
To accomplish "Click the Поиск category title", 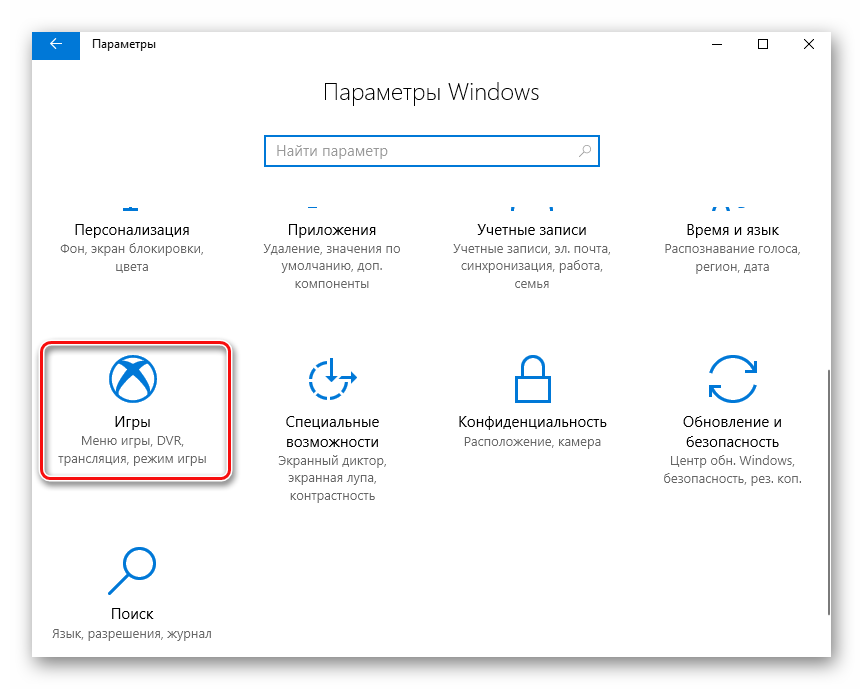I will [x=132, y=614].
